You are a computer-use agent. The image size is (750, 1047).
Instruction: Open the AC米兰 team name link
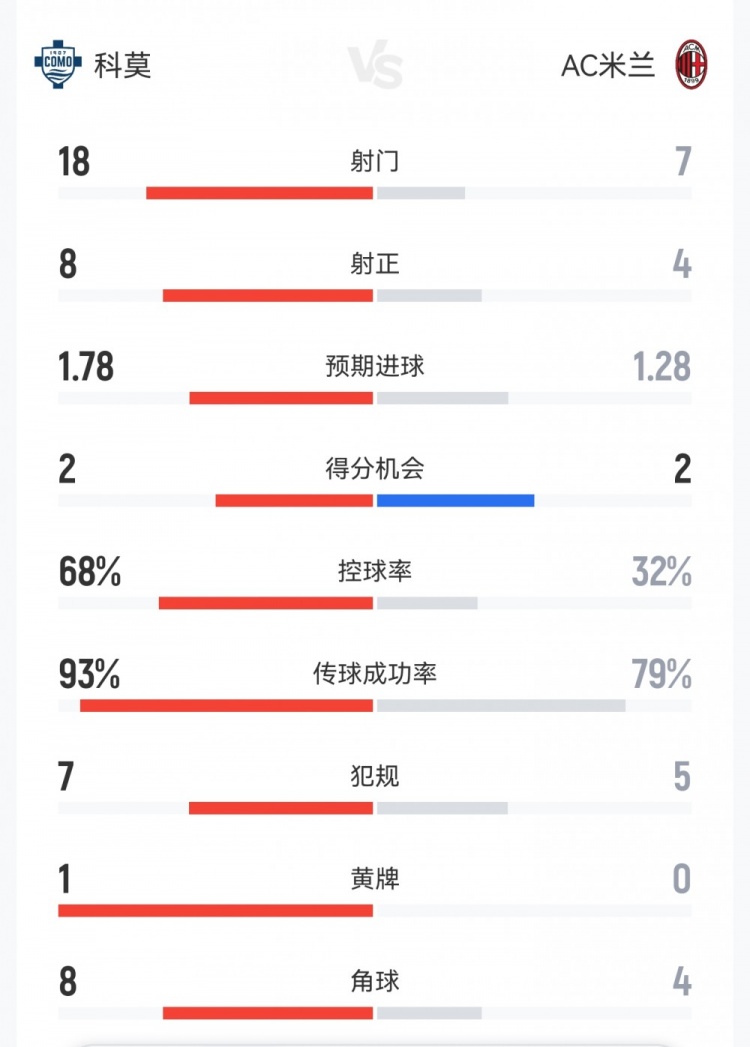(x=608, y=66)
